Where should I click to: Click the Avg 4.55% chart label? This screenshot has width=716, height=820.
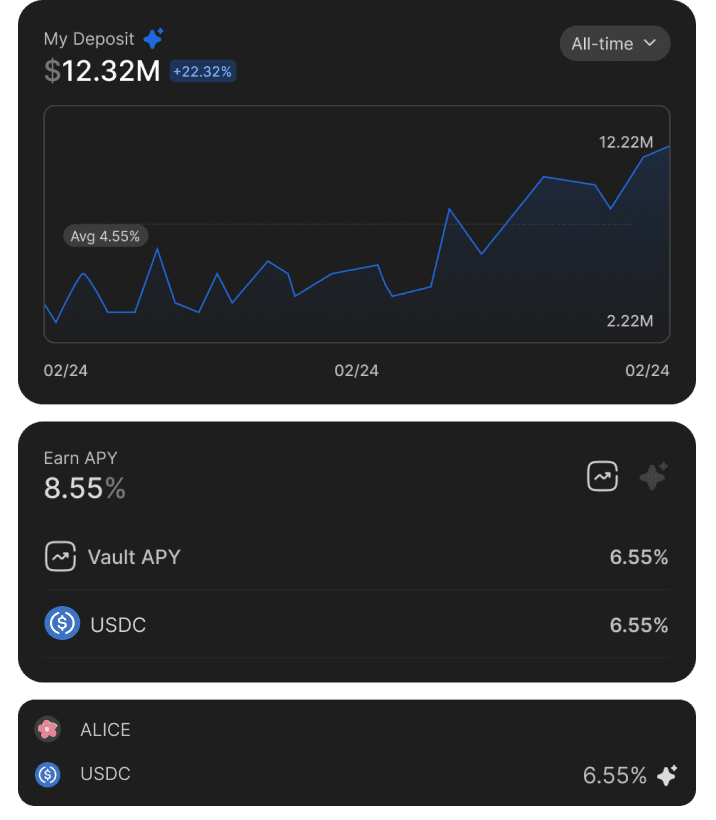coord(105,236)
